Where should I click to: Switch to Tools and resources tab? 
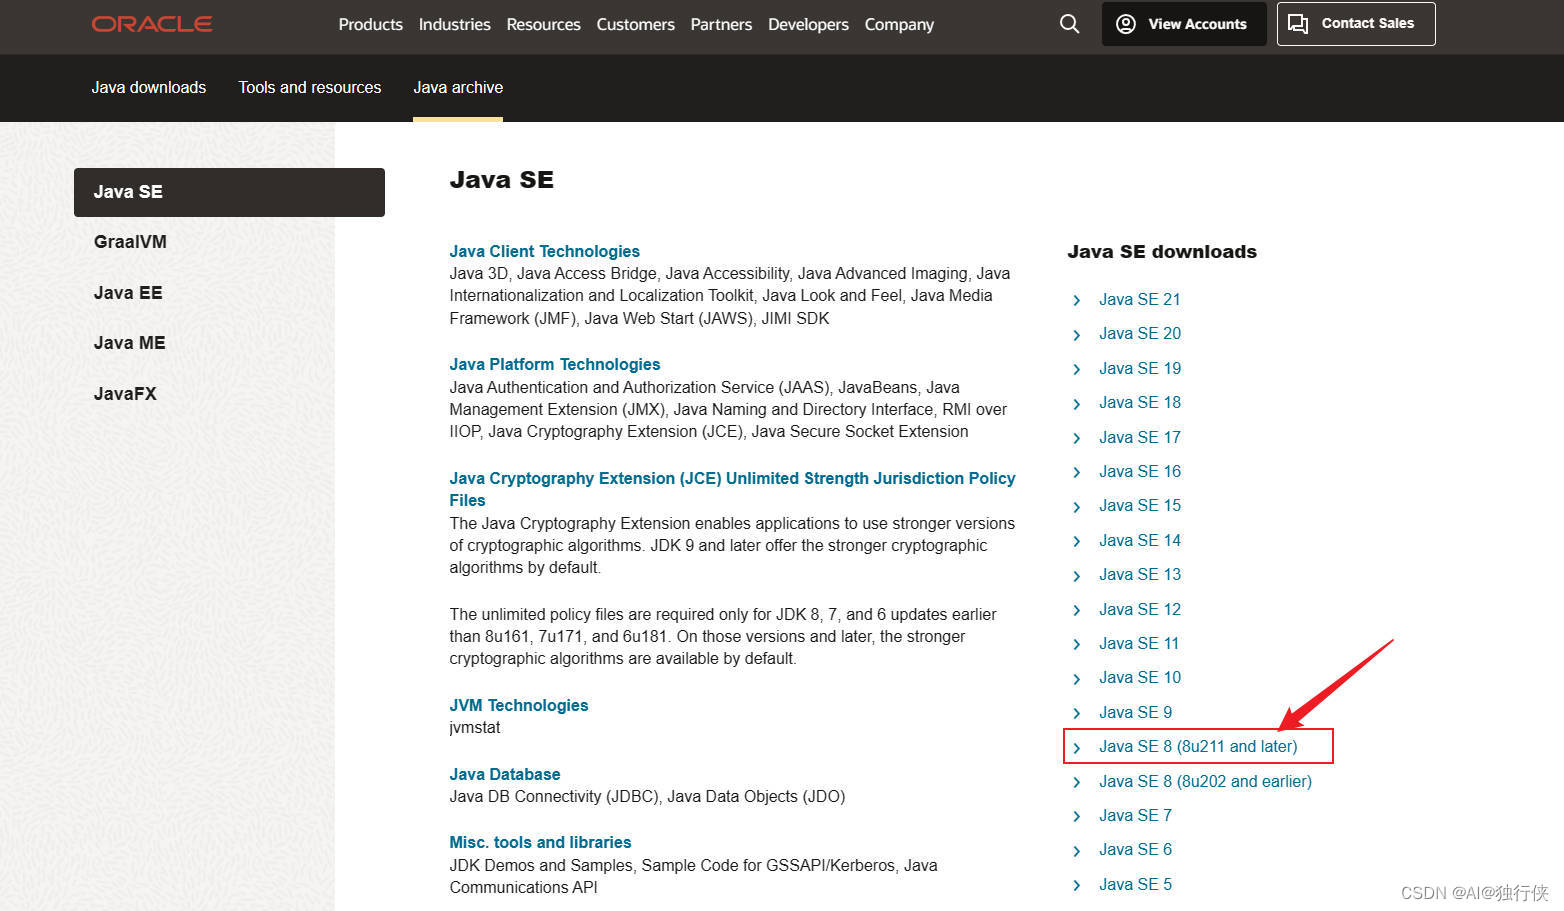click(310, 87)
